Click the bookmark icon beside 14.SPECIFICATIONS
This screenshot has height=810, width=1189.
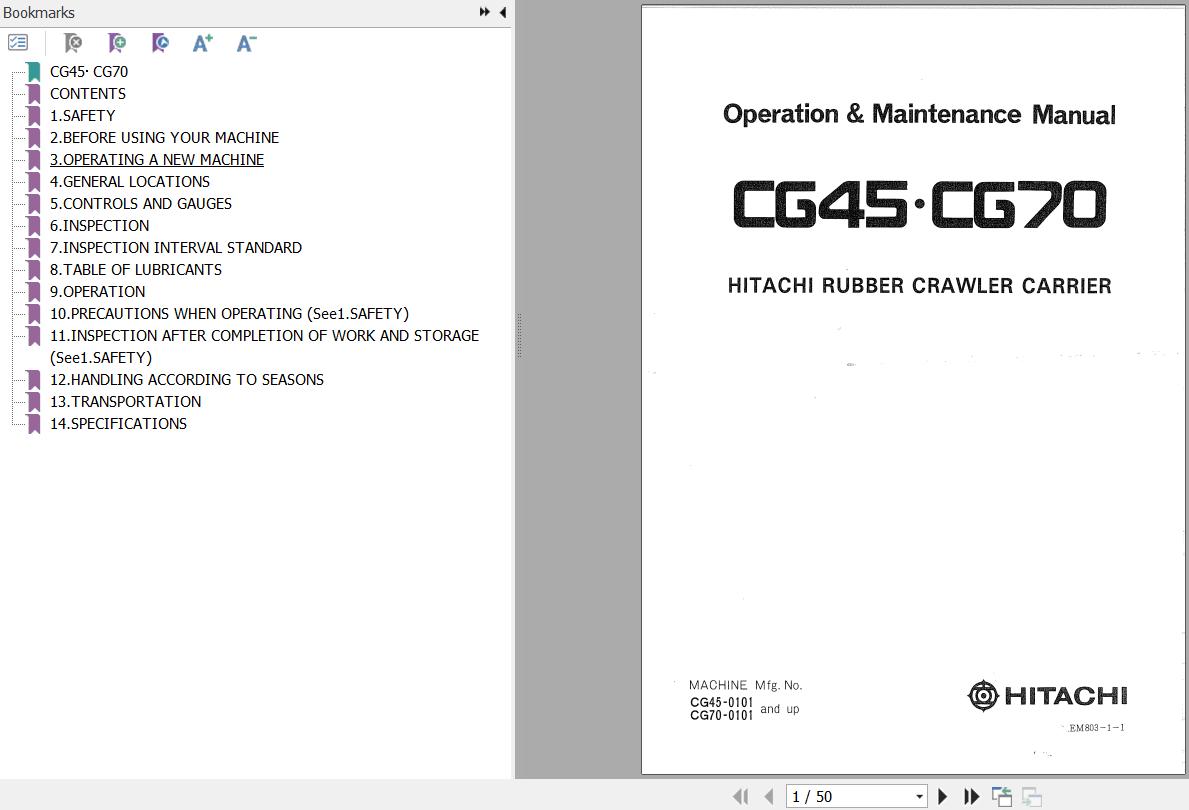pyautogui.click(x=33, y=424)
